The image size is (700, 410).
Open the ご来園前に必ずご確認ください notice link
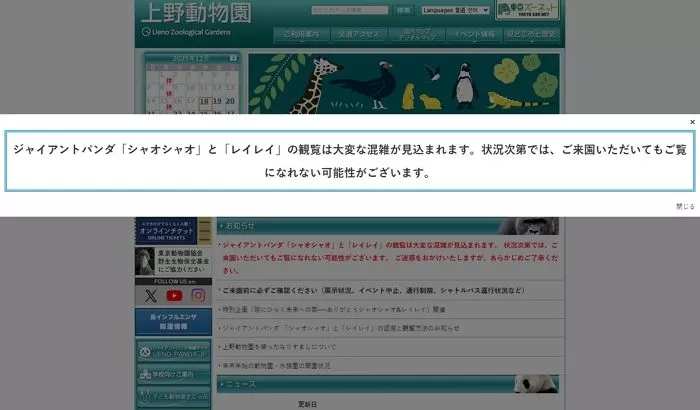[373, 291]
